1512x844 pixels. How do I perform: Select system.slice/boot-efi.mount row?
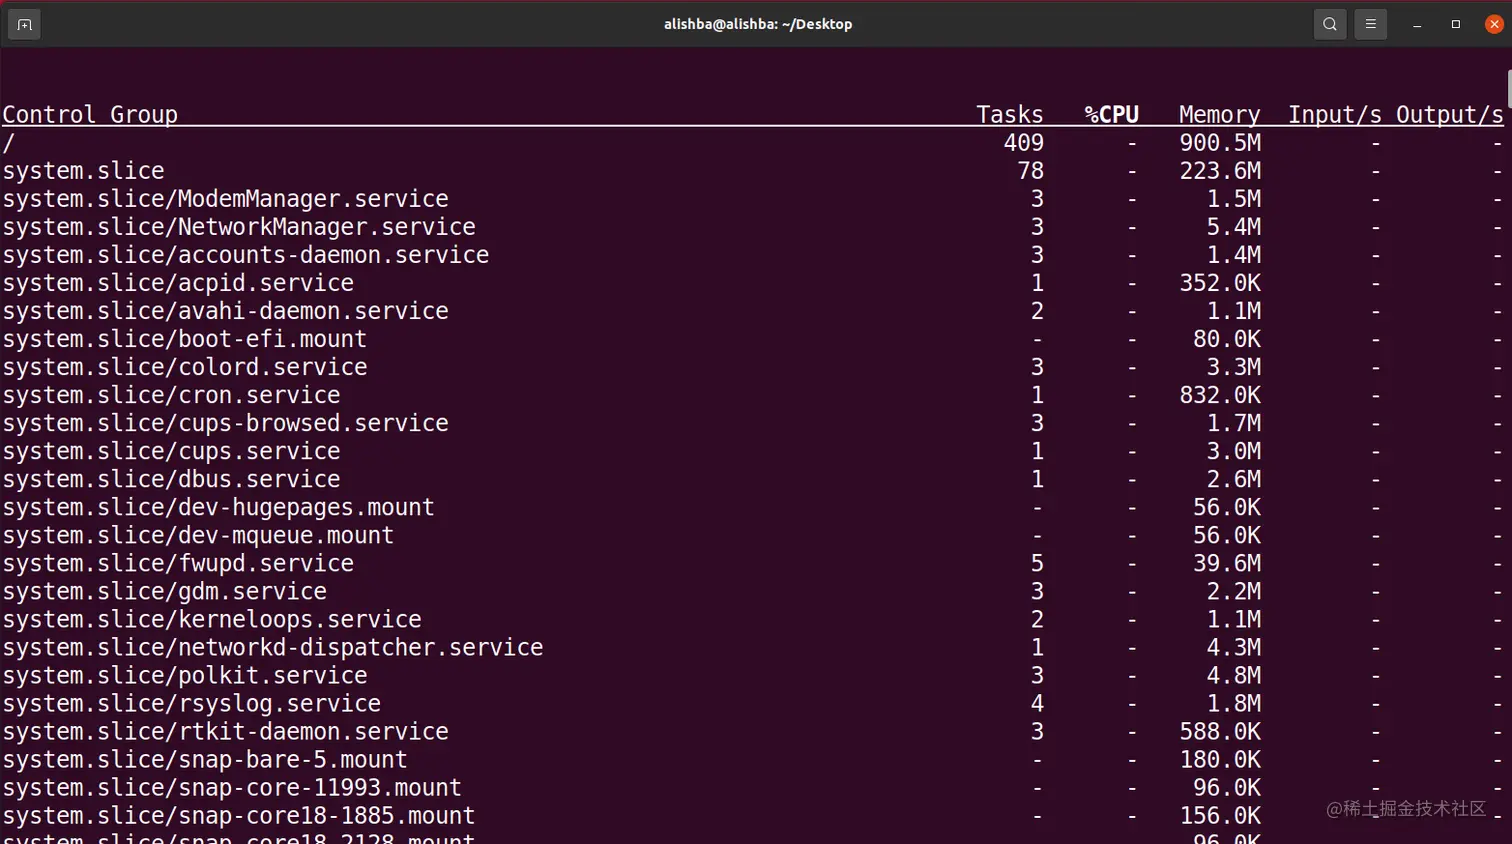pyautogui.click(x=752, y=339)
